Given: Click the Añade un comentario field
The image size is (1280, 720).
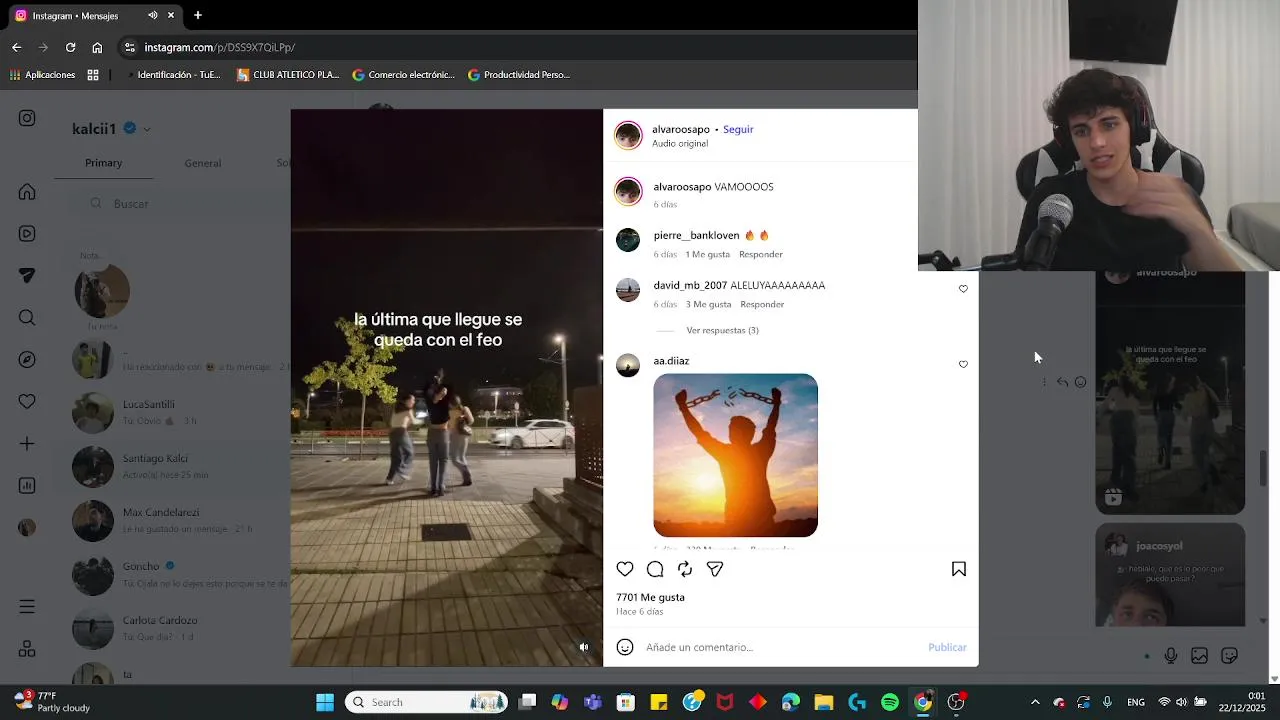Looking at the screenshot, I should coord(780,647).
